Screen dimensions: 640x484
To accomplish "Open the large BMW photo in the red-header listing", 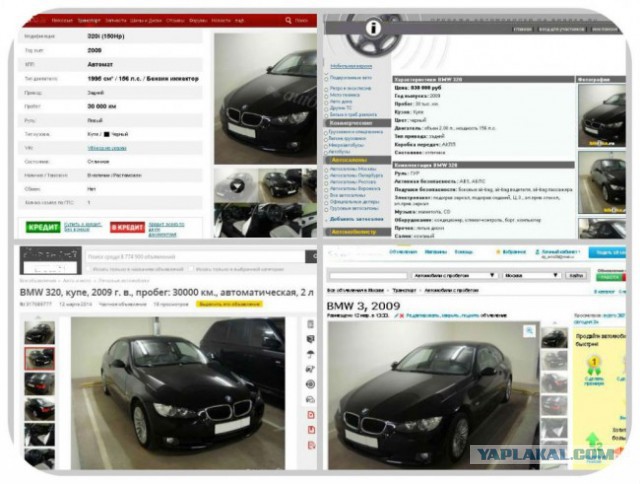I will click(x=265, y=99).
